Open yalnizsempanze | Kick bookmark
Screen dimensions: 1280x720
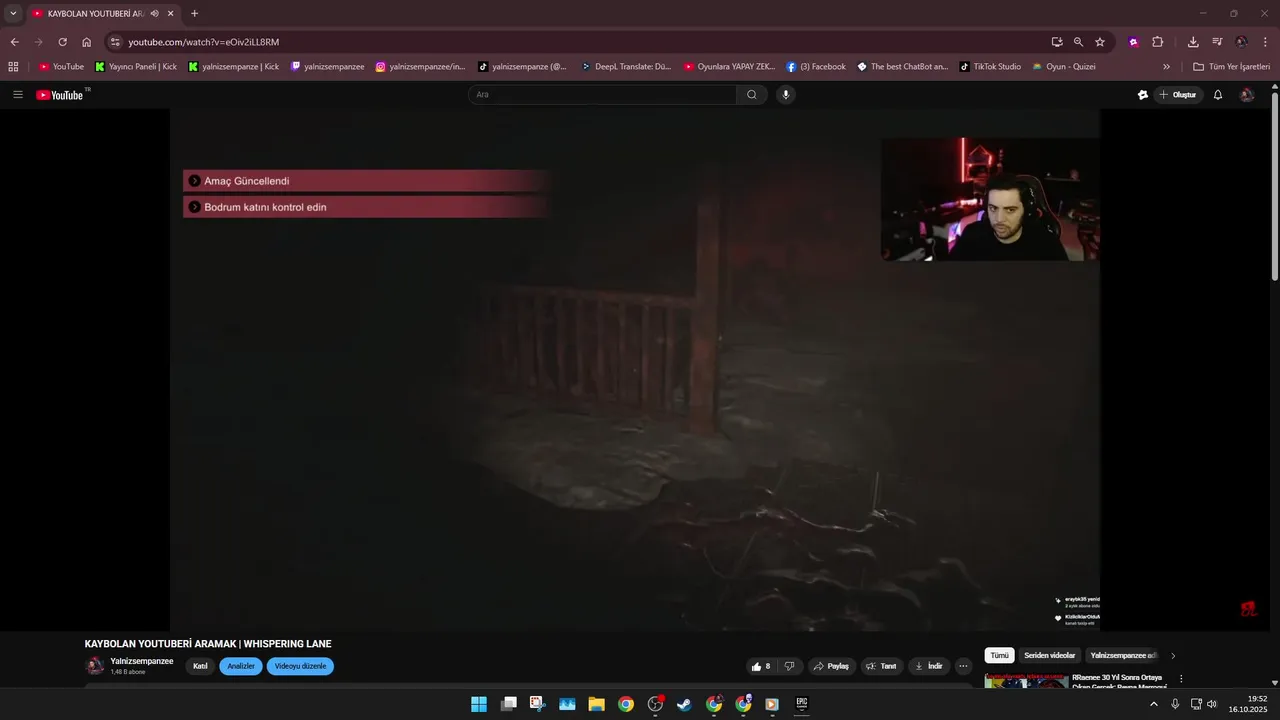click(x=234, y=67)
